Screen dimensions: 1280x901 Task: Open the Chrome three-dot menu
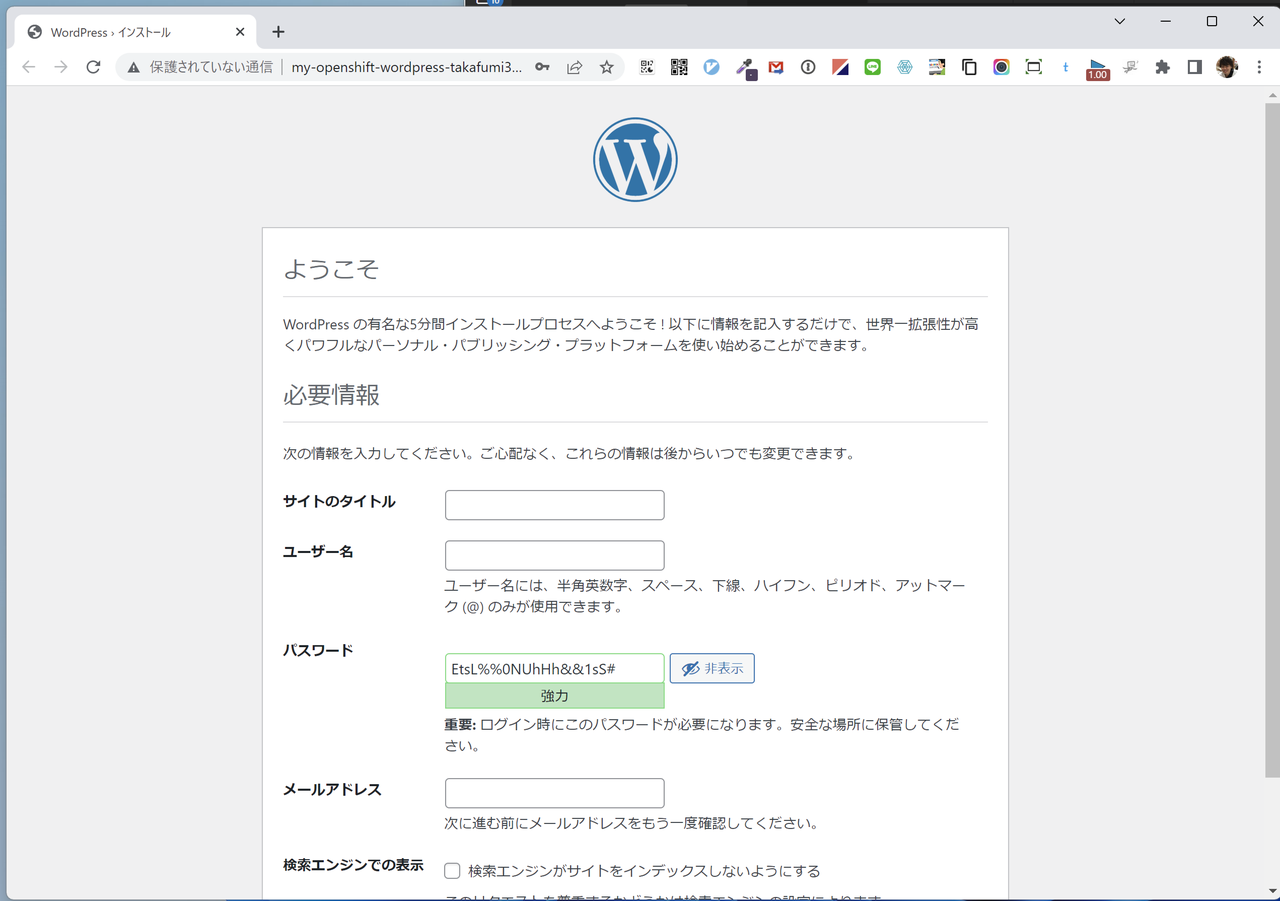(x=1257, y=67)
